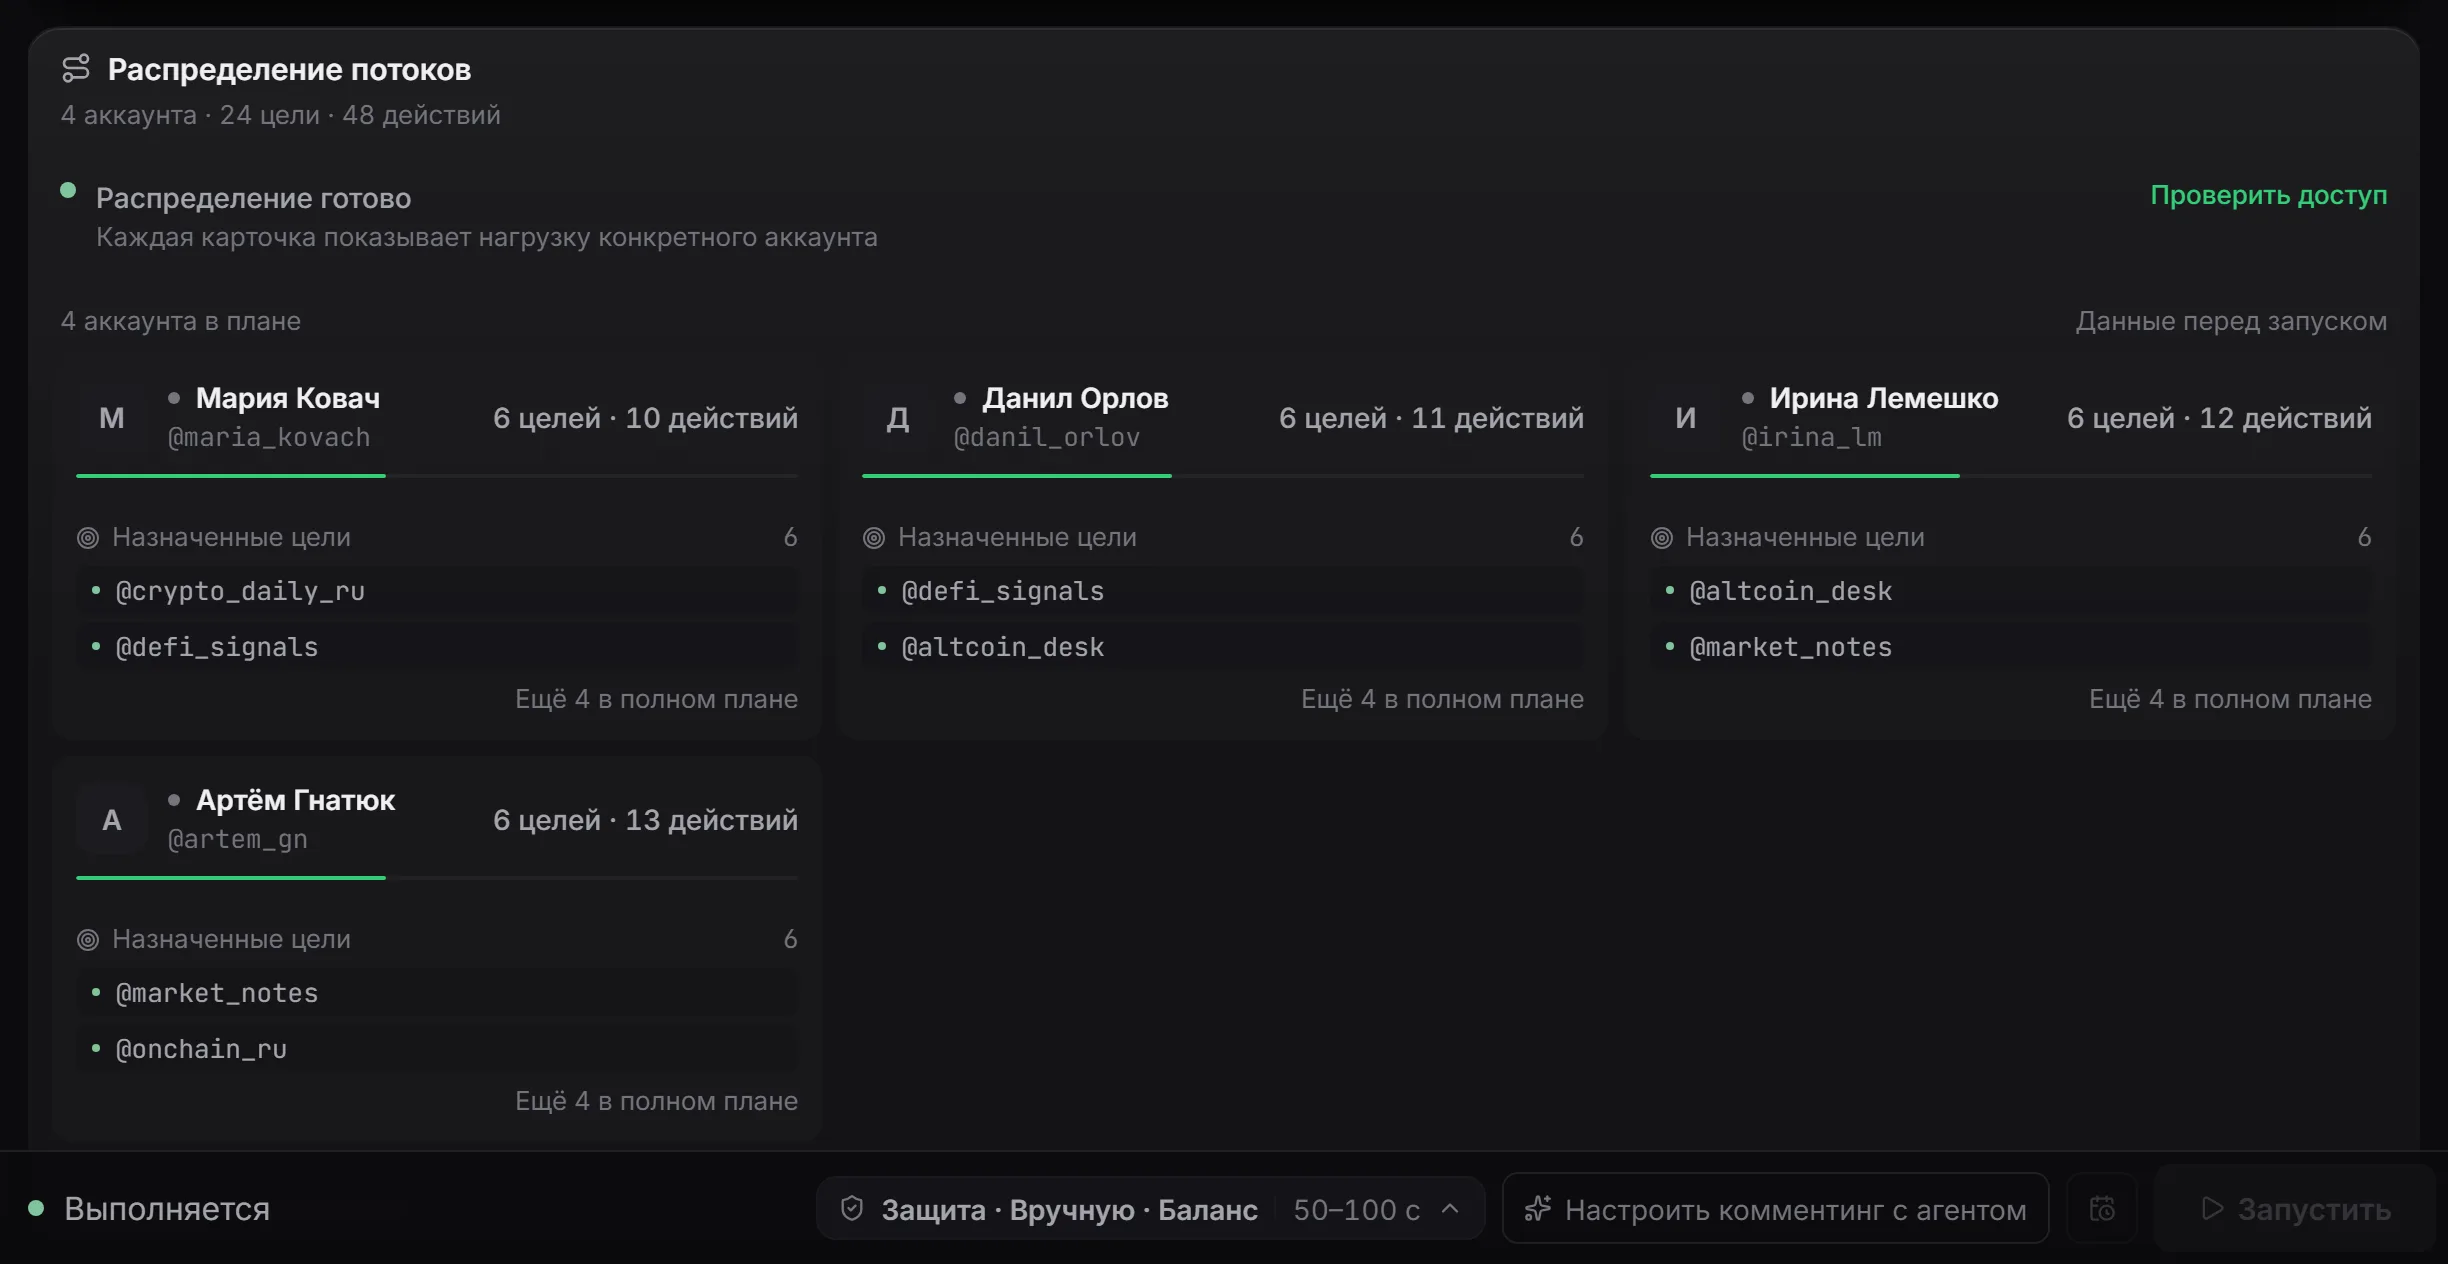Click 50–100 с delay value
This screenshot has height=1264, width=2448.
[x=1356, y=1210]
